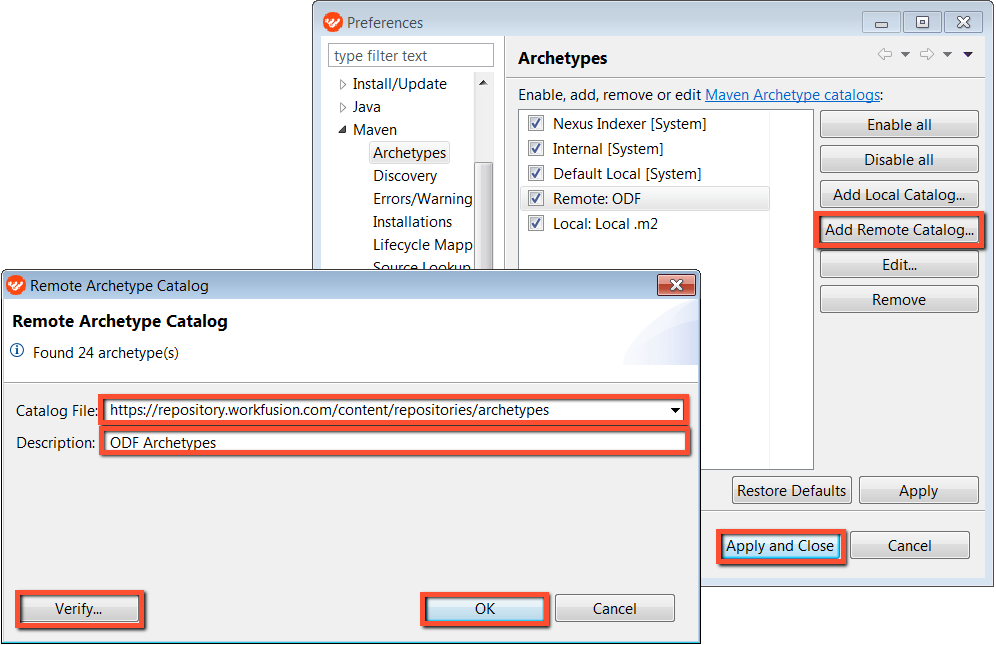Open the Maven Archetype catalogs link

(792, 95)
